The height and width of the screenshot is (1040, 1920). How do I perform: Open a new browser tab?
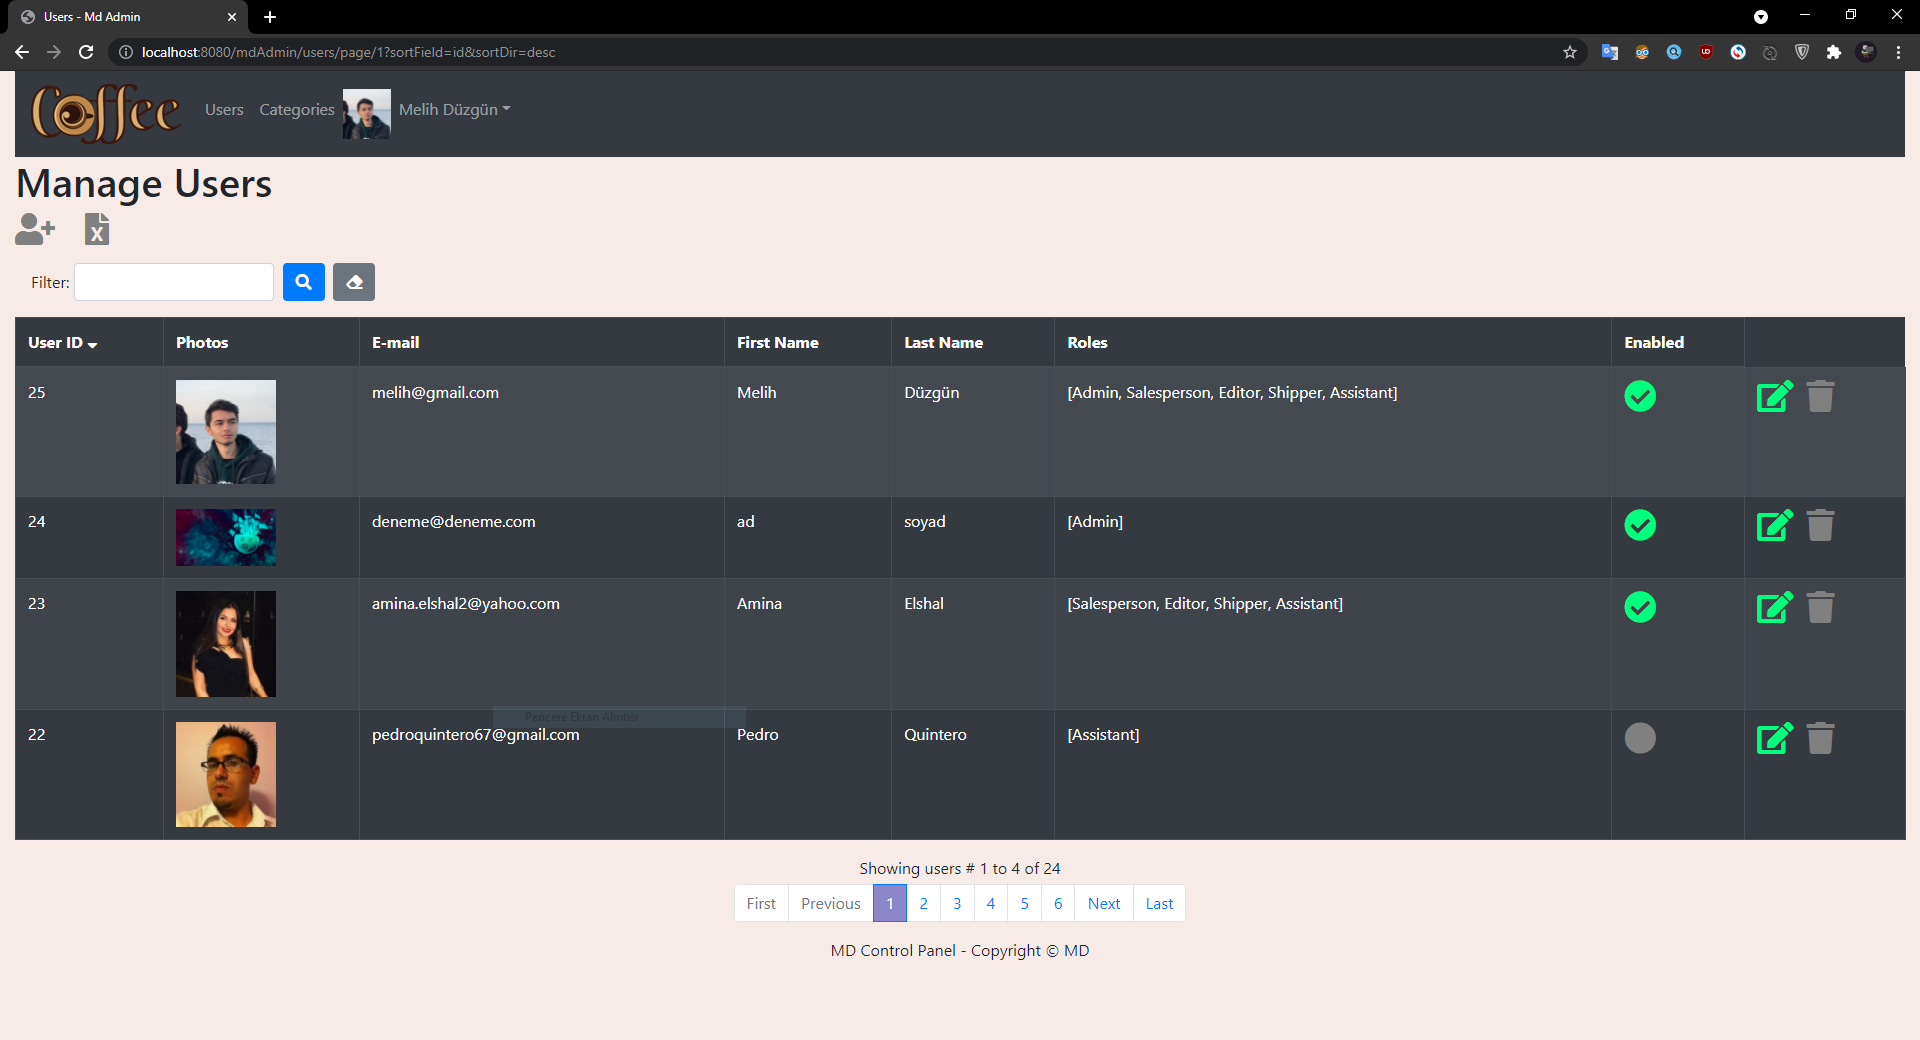[270, 17]
